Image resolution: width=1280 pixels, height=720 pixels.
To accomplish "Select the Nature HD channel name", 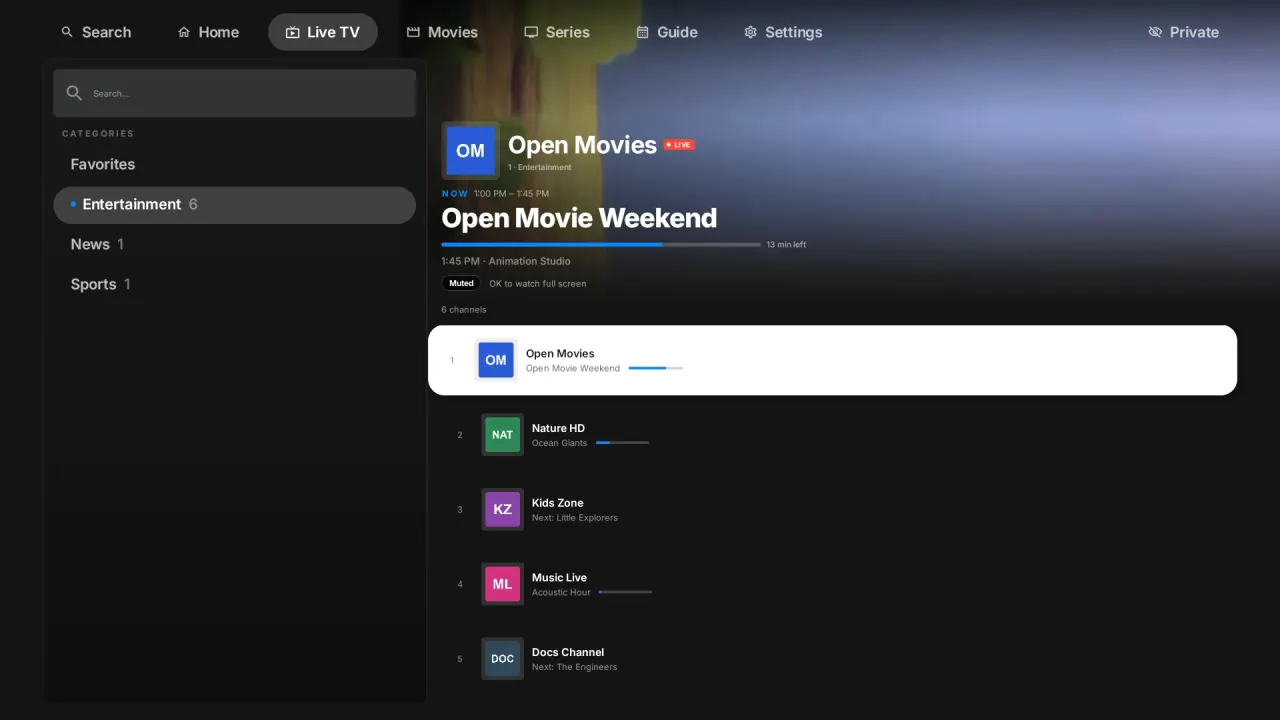I will click(558, 428).
